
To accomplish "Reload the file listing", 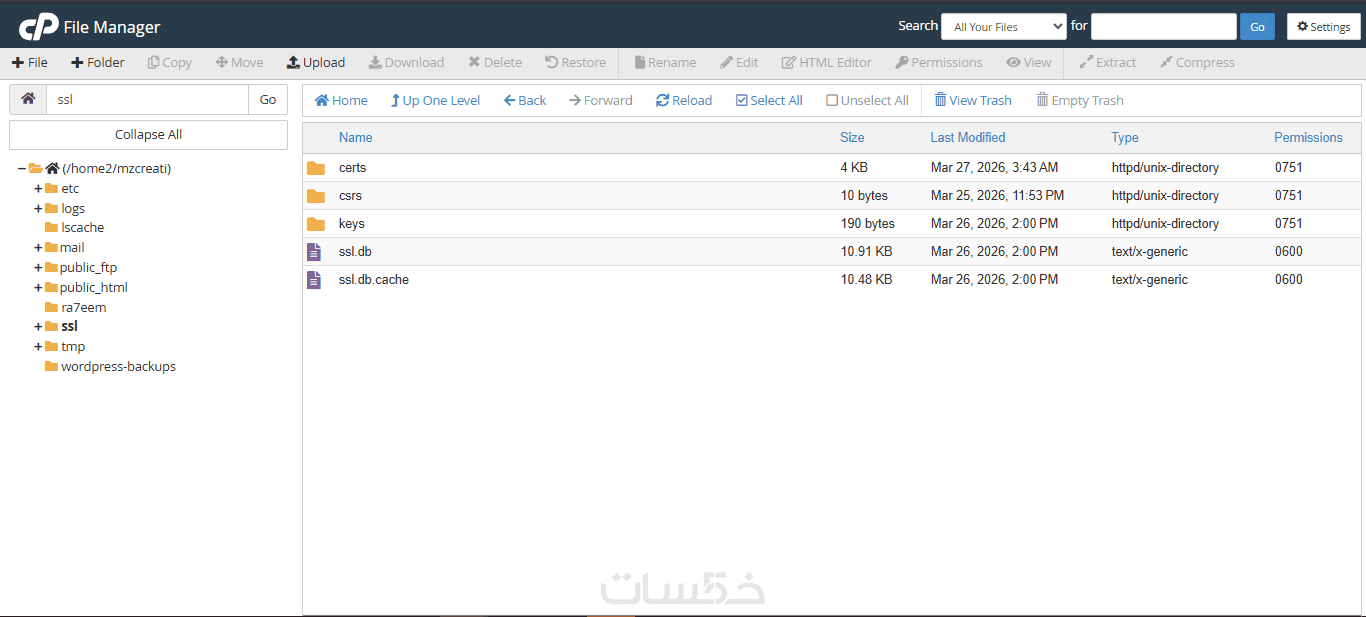I will pos(684,100).
